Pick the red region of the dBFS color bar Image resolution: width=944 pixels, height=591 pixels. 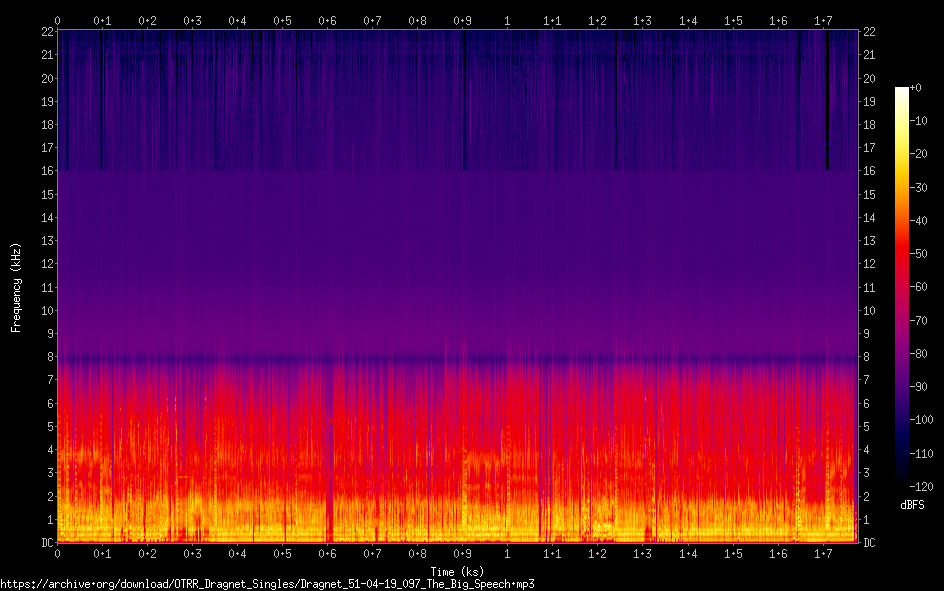pos(902,260)
